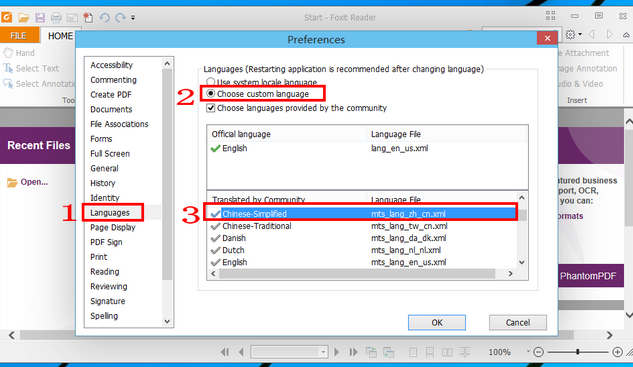
Task: Click the Save disk icon in quick access toolbar
Action: click(40, 17)
